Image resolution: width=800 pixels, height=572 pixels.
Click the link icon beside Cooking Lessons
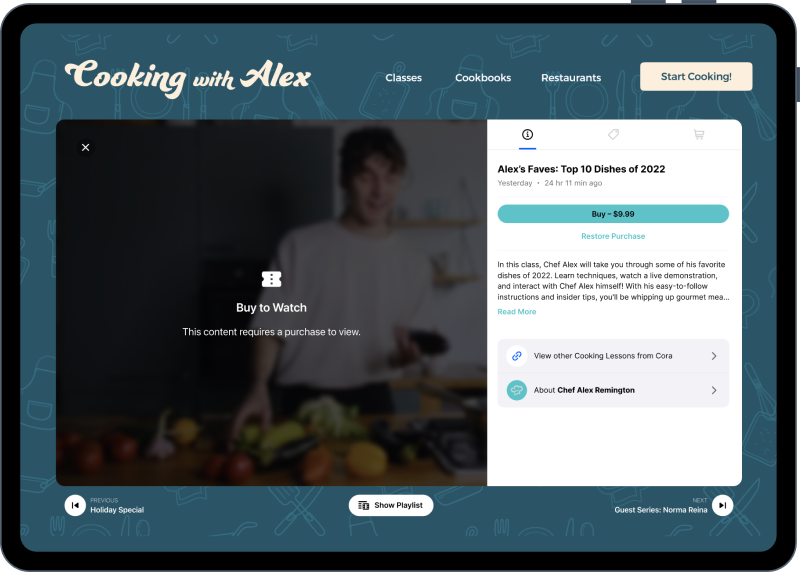(x=517, y=356)
